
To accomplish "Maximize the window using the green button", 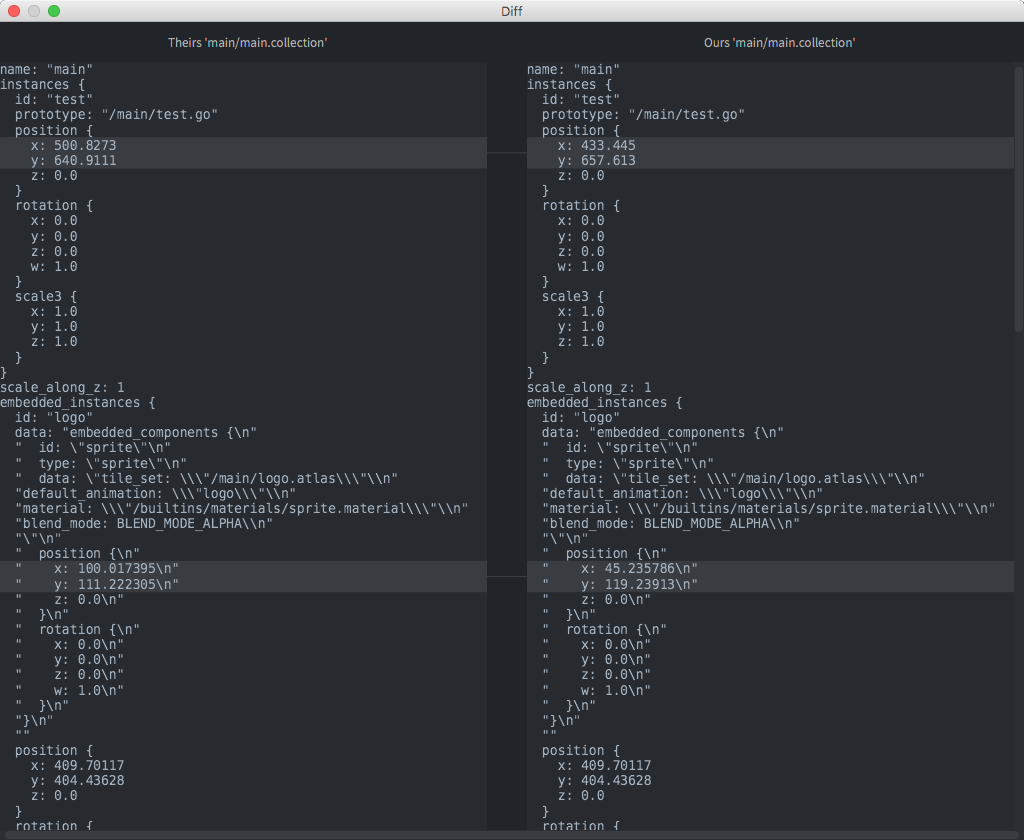I will tap(54, 11).
